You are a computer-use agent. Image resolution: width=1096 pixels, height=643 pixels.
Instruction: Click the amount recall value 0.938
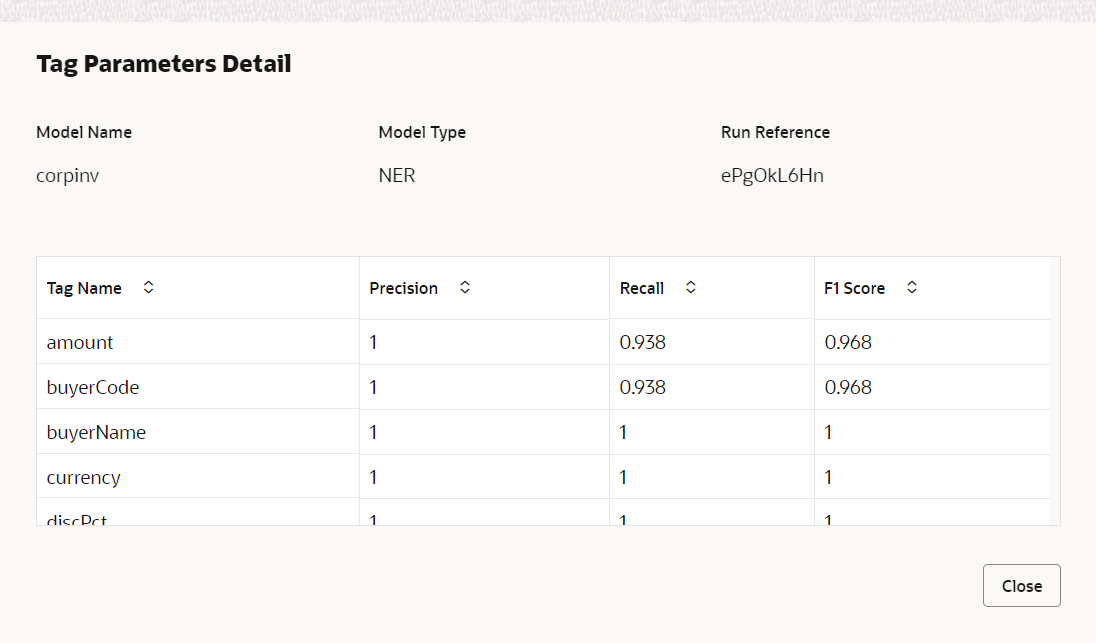click(x=642, y=342)
